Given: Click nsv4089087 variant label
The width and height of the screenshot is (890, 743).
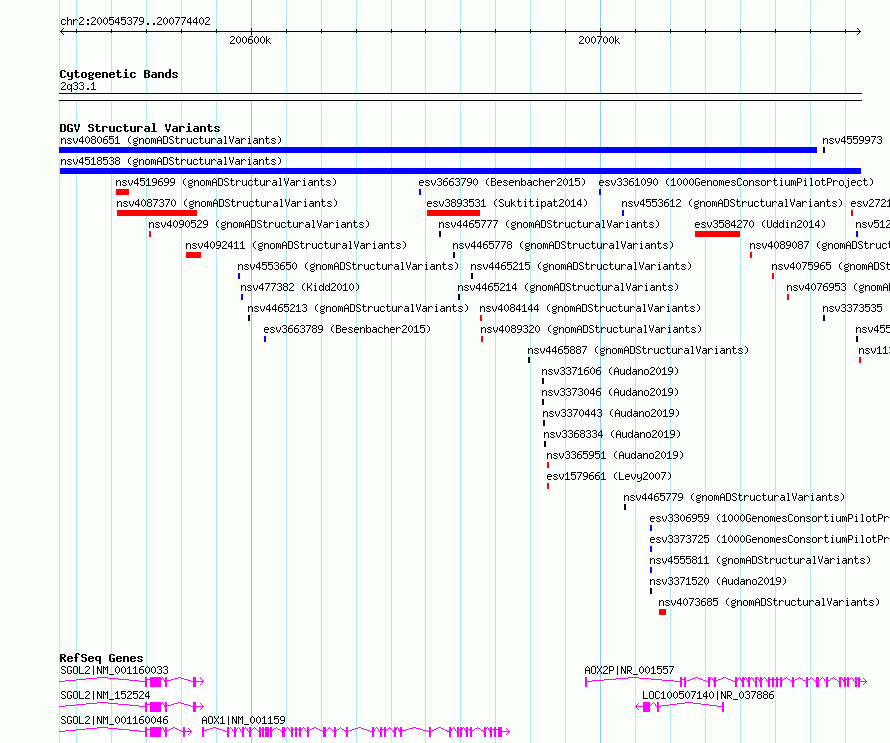Looking at the screenshot, I should coord(820,245).
